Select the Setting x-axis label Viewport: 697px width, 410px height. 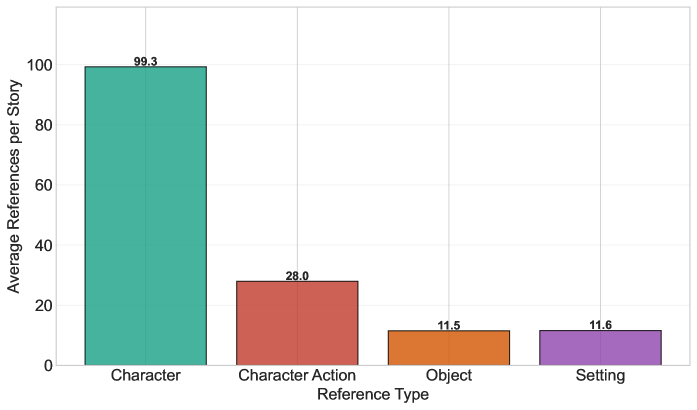tap(600, 376)
